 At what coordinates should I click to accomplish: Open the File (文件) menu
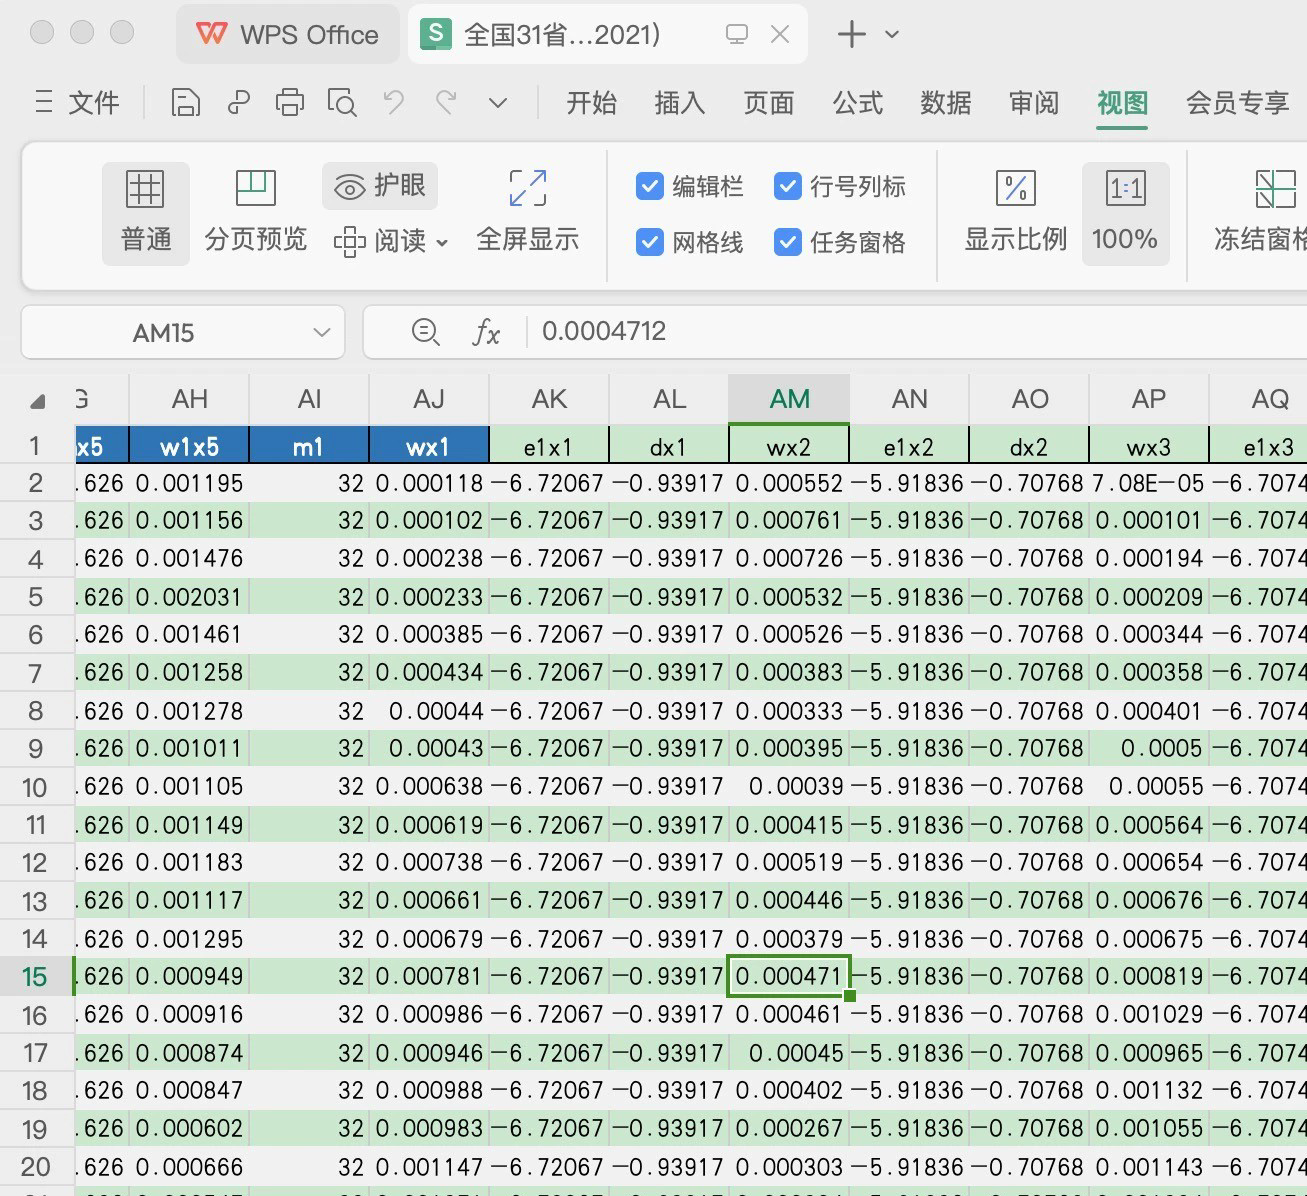point(78,102)
